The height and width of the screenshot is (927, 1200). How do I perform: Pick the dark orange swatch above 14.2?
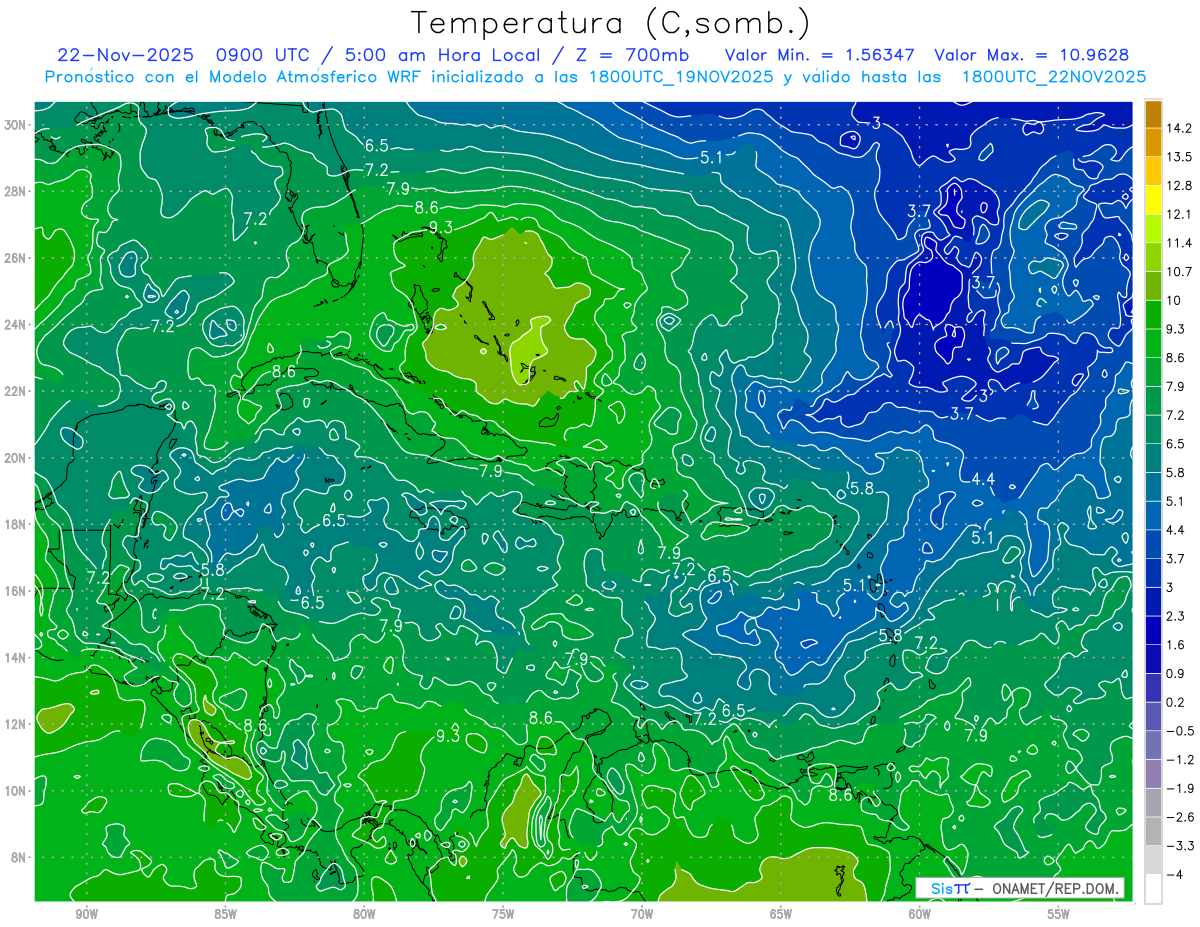point(1153,114)
